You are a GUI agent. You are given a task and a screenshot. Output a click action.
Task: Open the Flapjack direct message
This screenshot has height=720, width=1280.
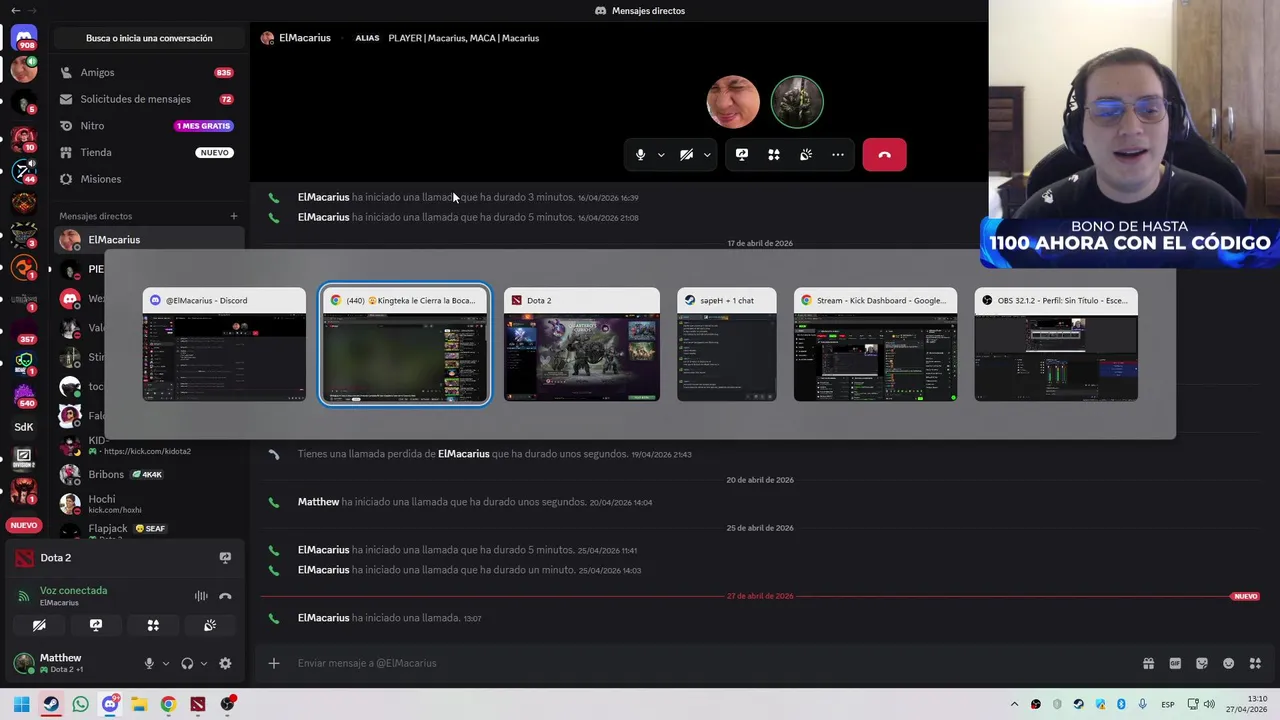tap(149, 529)
